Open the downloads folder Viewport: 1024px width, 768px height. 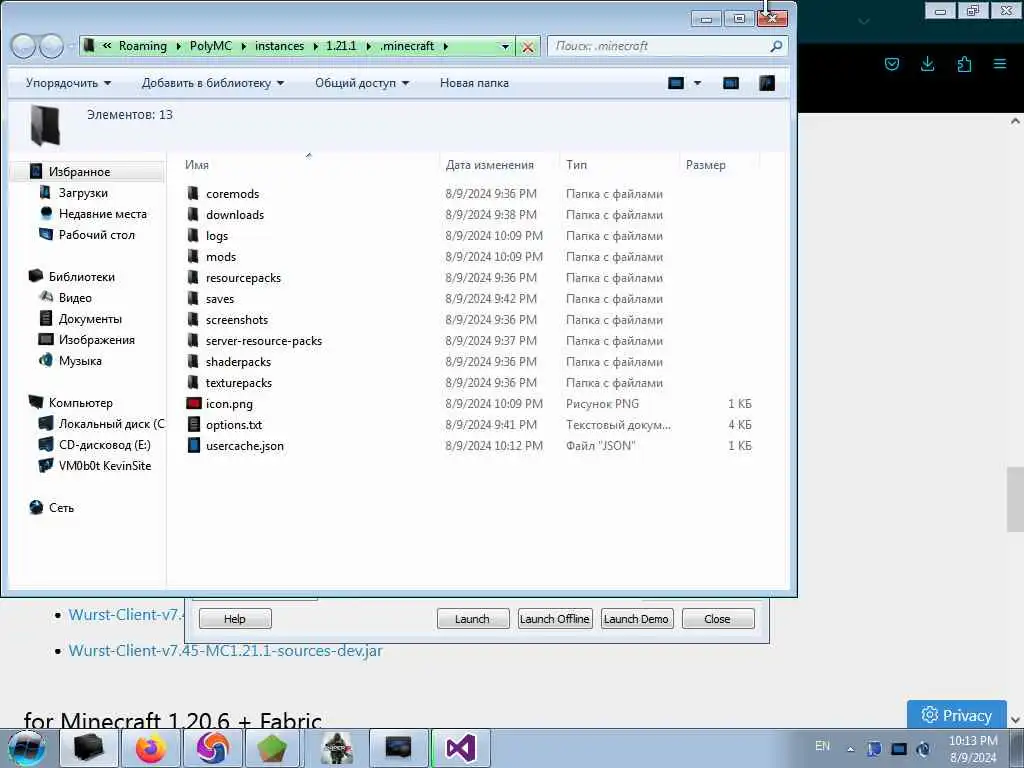[x=235, y=215]
